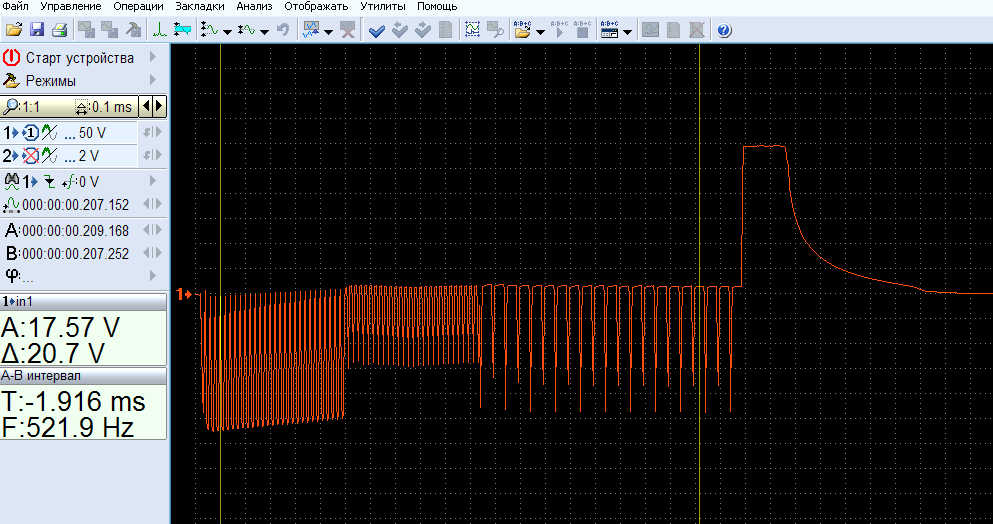Click the 1:1 zoom magnifier setting

tap(23, 107)
